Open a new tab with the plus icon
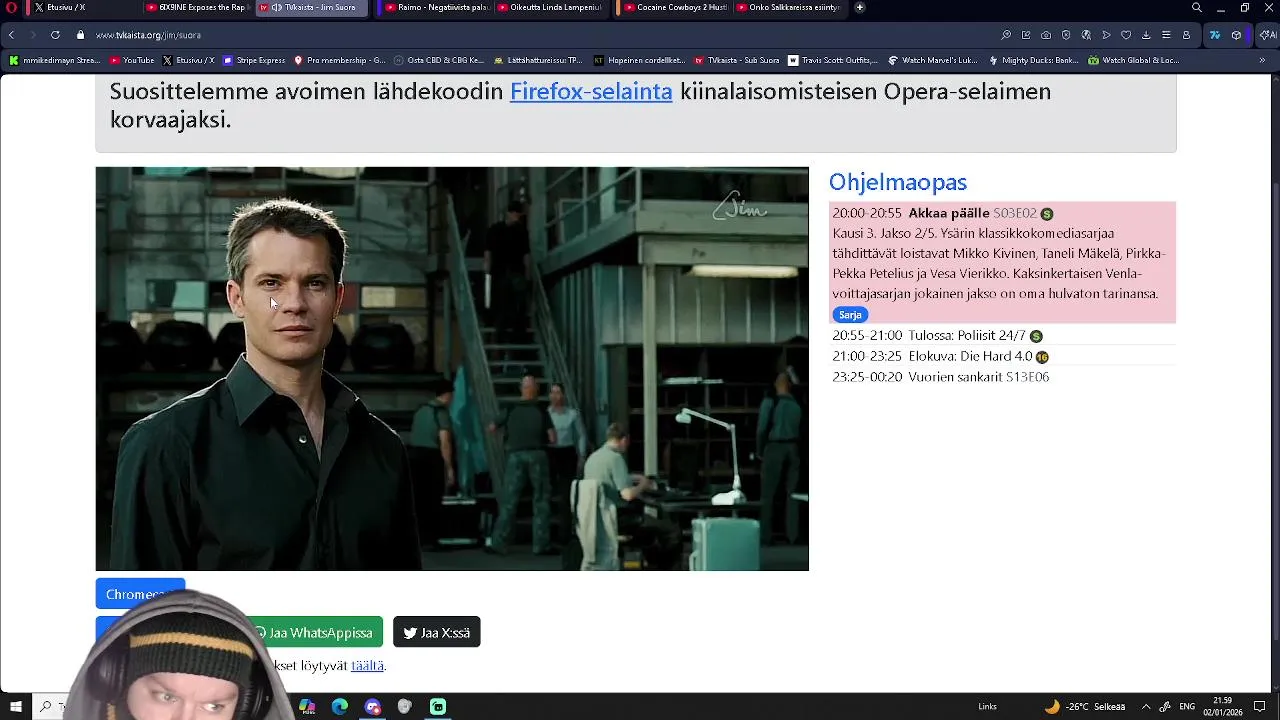 pyautogui.click(x=859, y=7)
